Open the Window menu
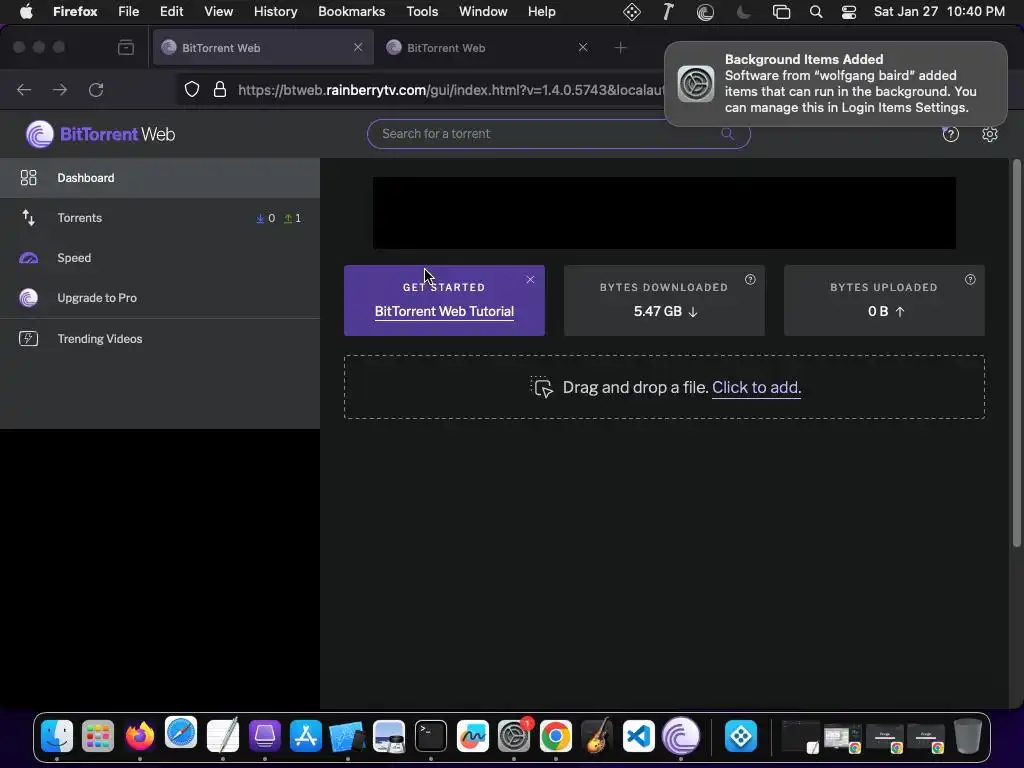 coord(483,12)
